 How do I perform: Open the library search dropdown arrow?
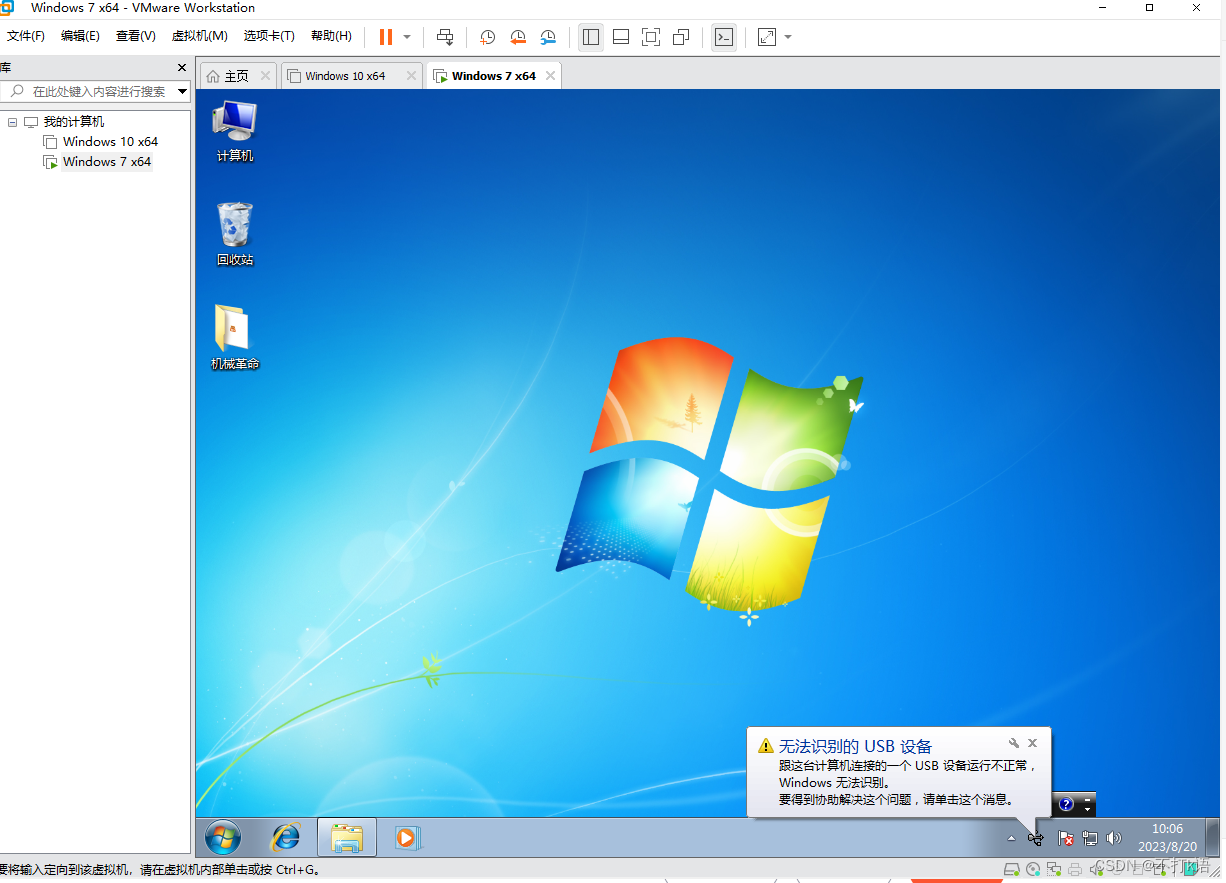(x=183, y=91)
